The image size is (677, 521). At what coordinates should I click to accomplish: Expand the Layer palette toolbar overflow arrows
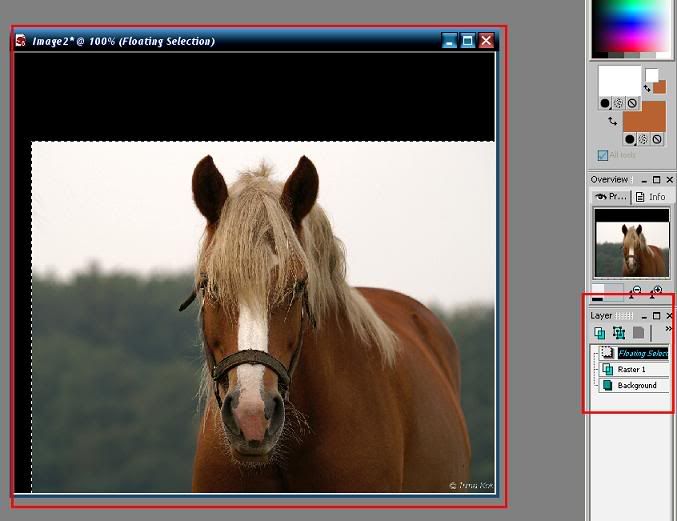coord(668,329)
